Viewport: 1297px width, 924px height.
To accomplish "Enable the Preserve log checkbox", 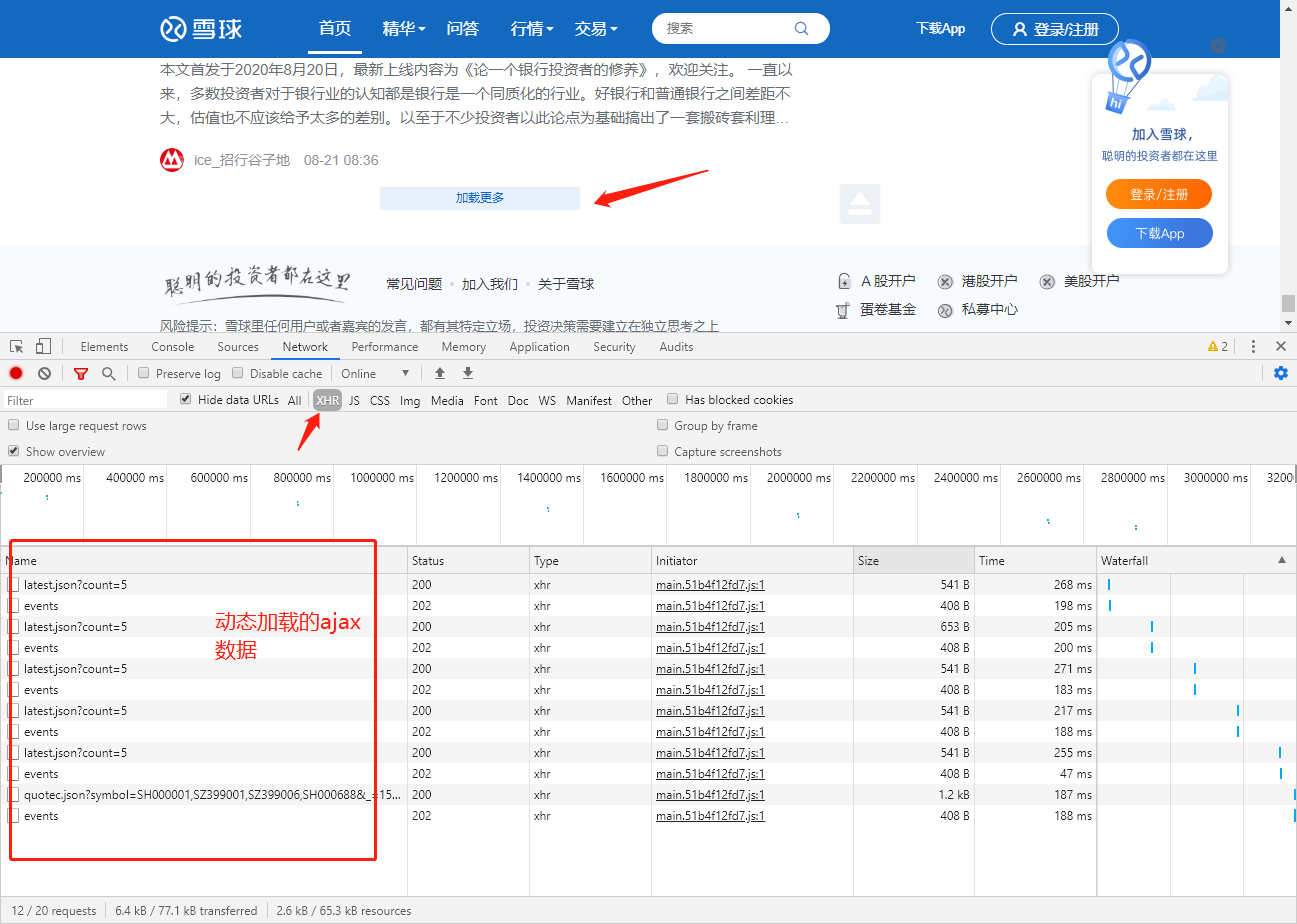I will click(143, 372).
